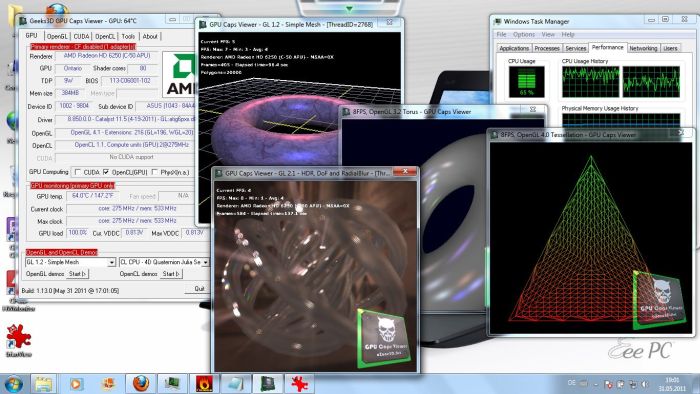Switch to the OpenCL tab

[105, 37]
